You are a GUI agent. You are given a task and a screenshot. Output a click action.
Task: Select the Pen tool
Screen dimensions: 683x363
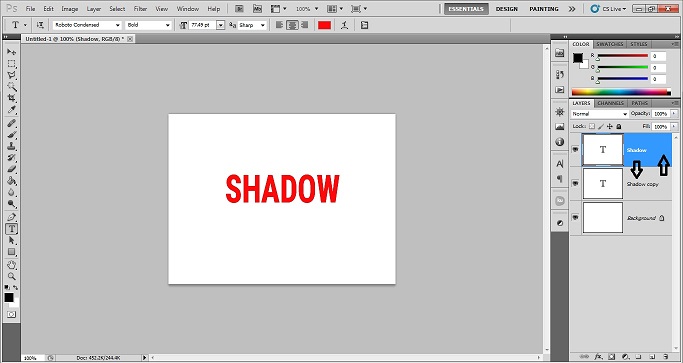coord(11,217)
